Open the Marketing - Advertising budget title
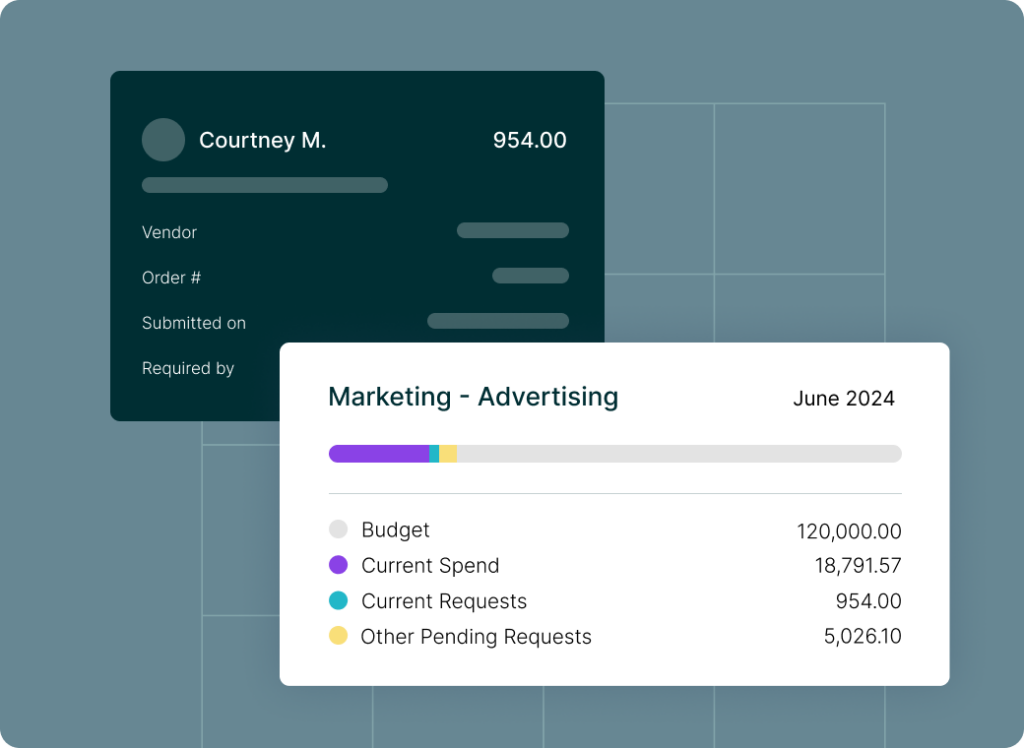This screenshot has height=748, width=1024. [473, 397]
